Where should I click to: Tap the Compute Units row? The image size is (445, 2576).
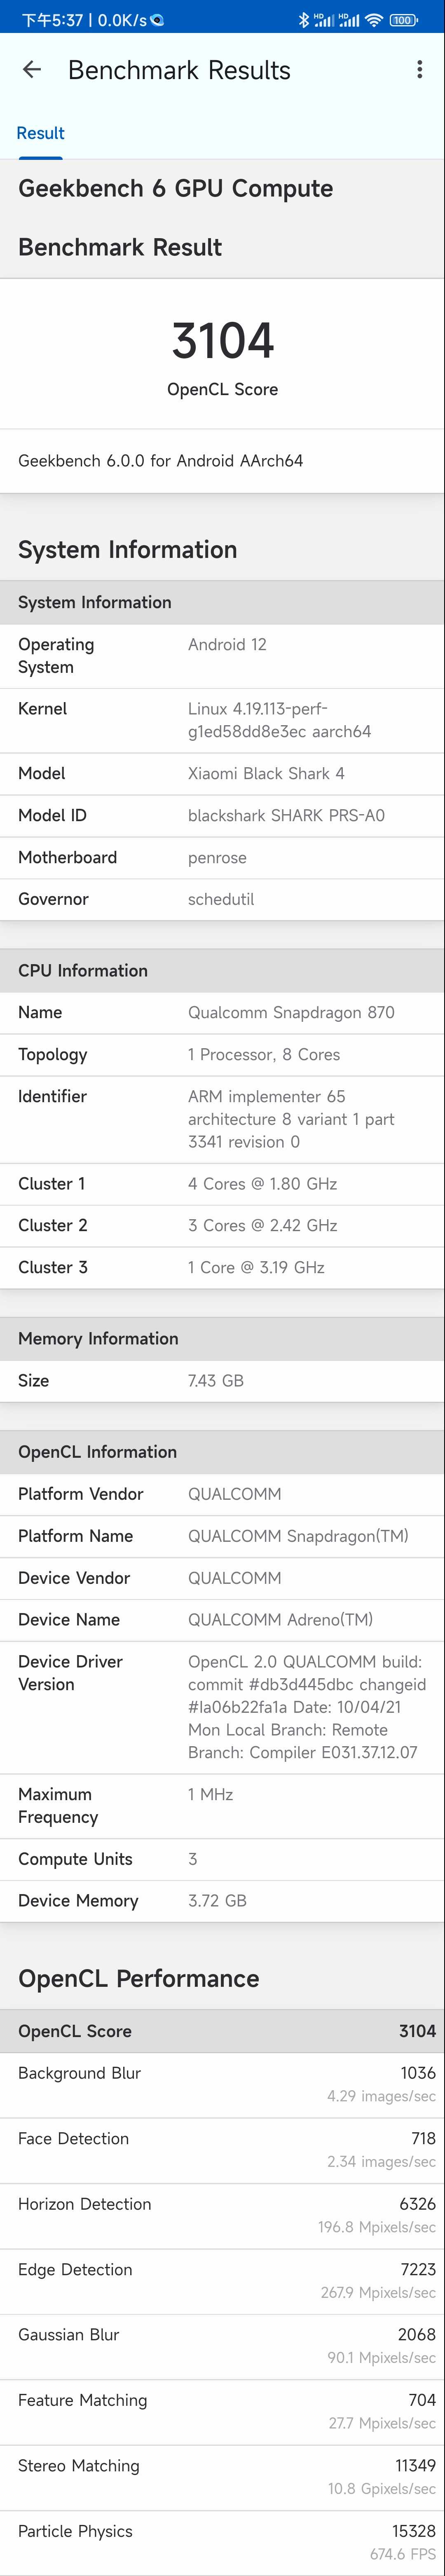click(222, 1859)
